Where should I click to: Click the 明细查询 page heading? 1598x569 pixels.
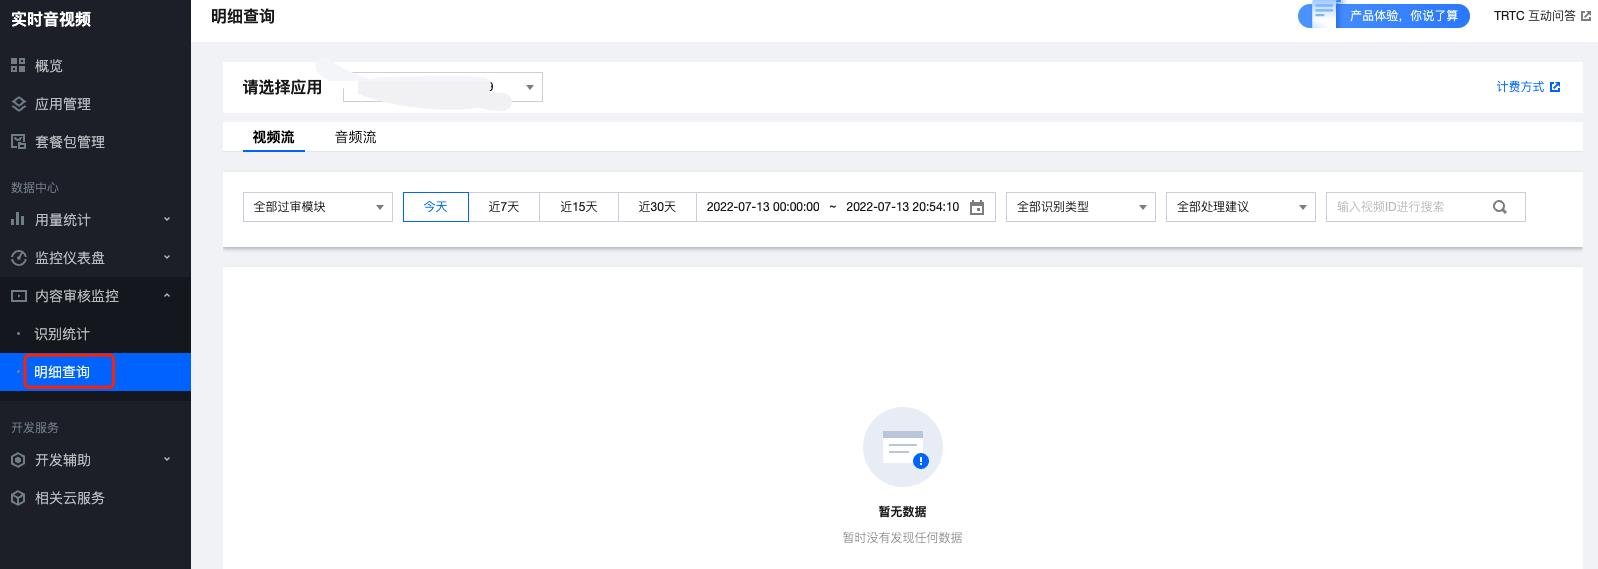[243, 16]
